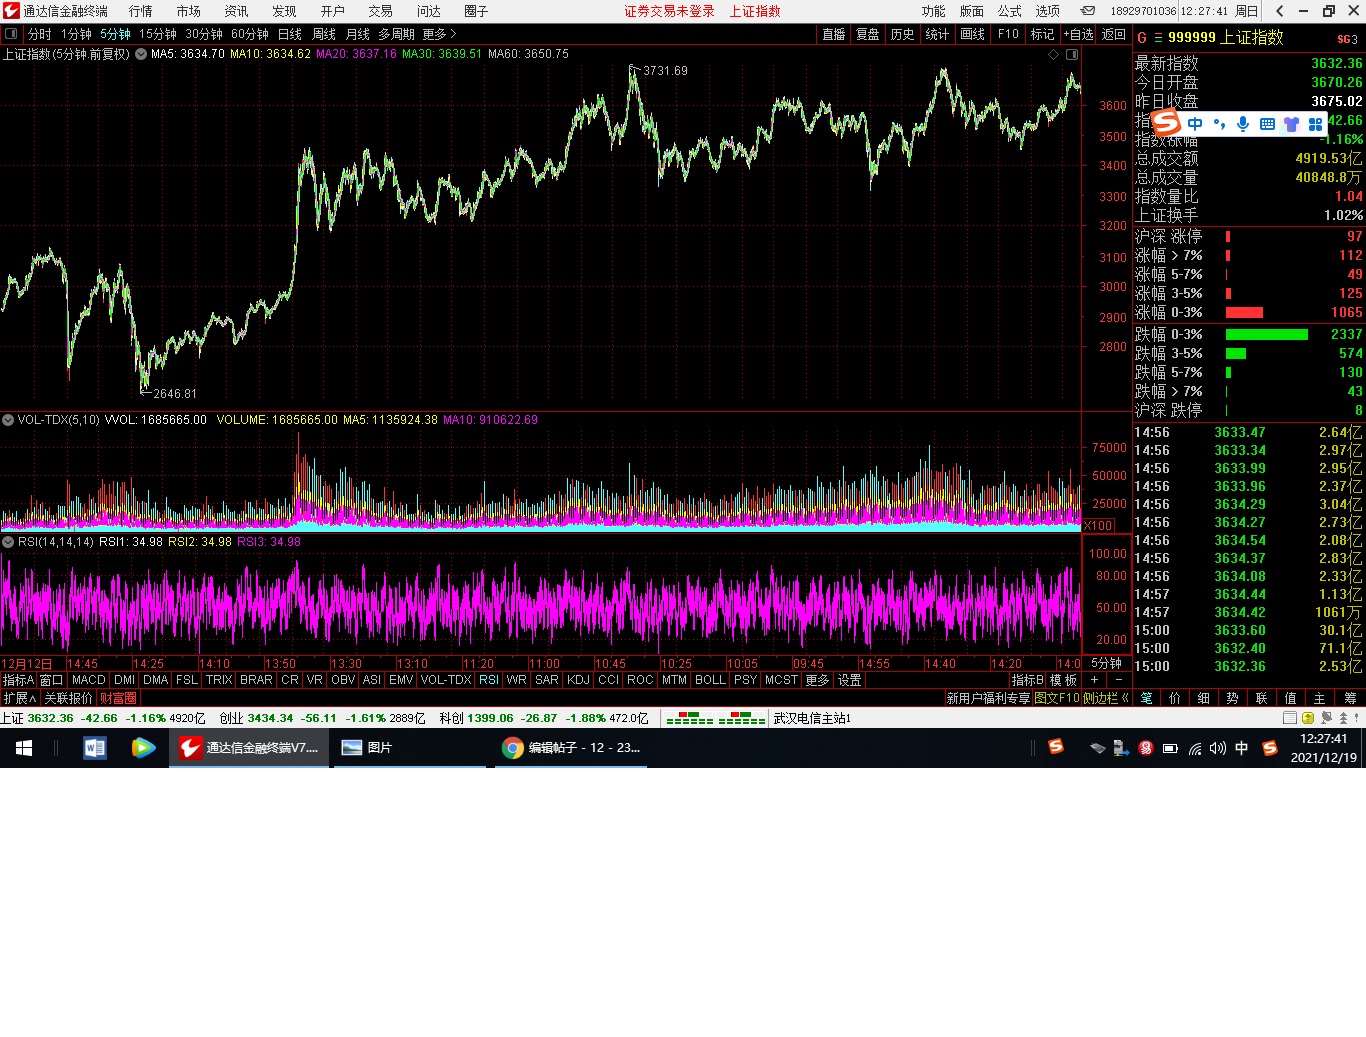The width and height of the screenshot is (1366, 1037).
Task: Click the back arrow in title bar
Action: pyautogui.click(x=1280, y=11)
